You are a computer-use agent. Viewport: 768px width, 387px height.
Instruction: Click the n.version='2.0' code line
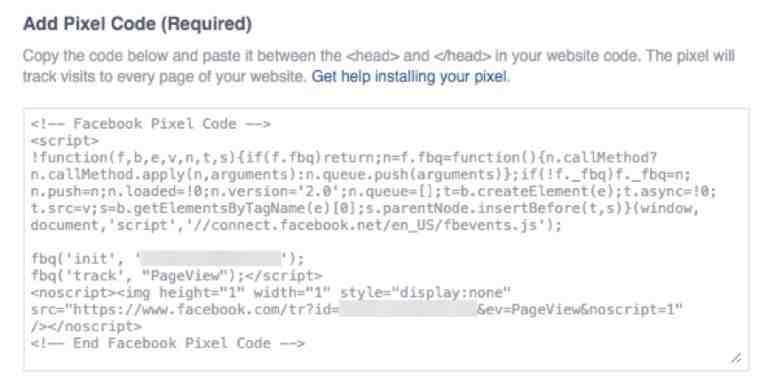coord(373,191)
